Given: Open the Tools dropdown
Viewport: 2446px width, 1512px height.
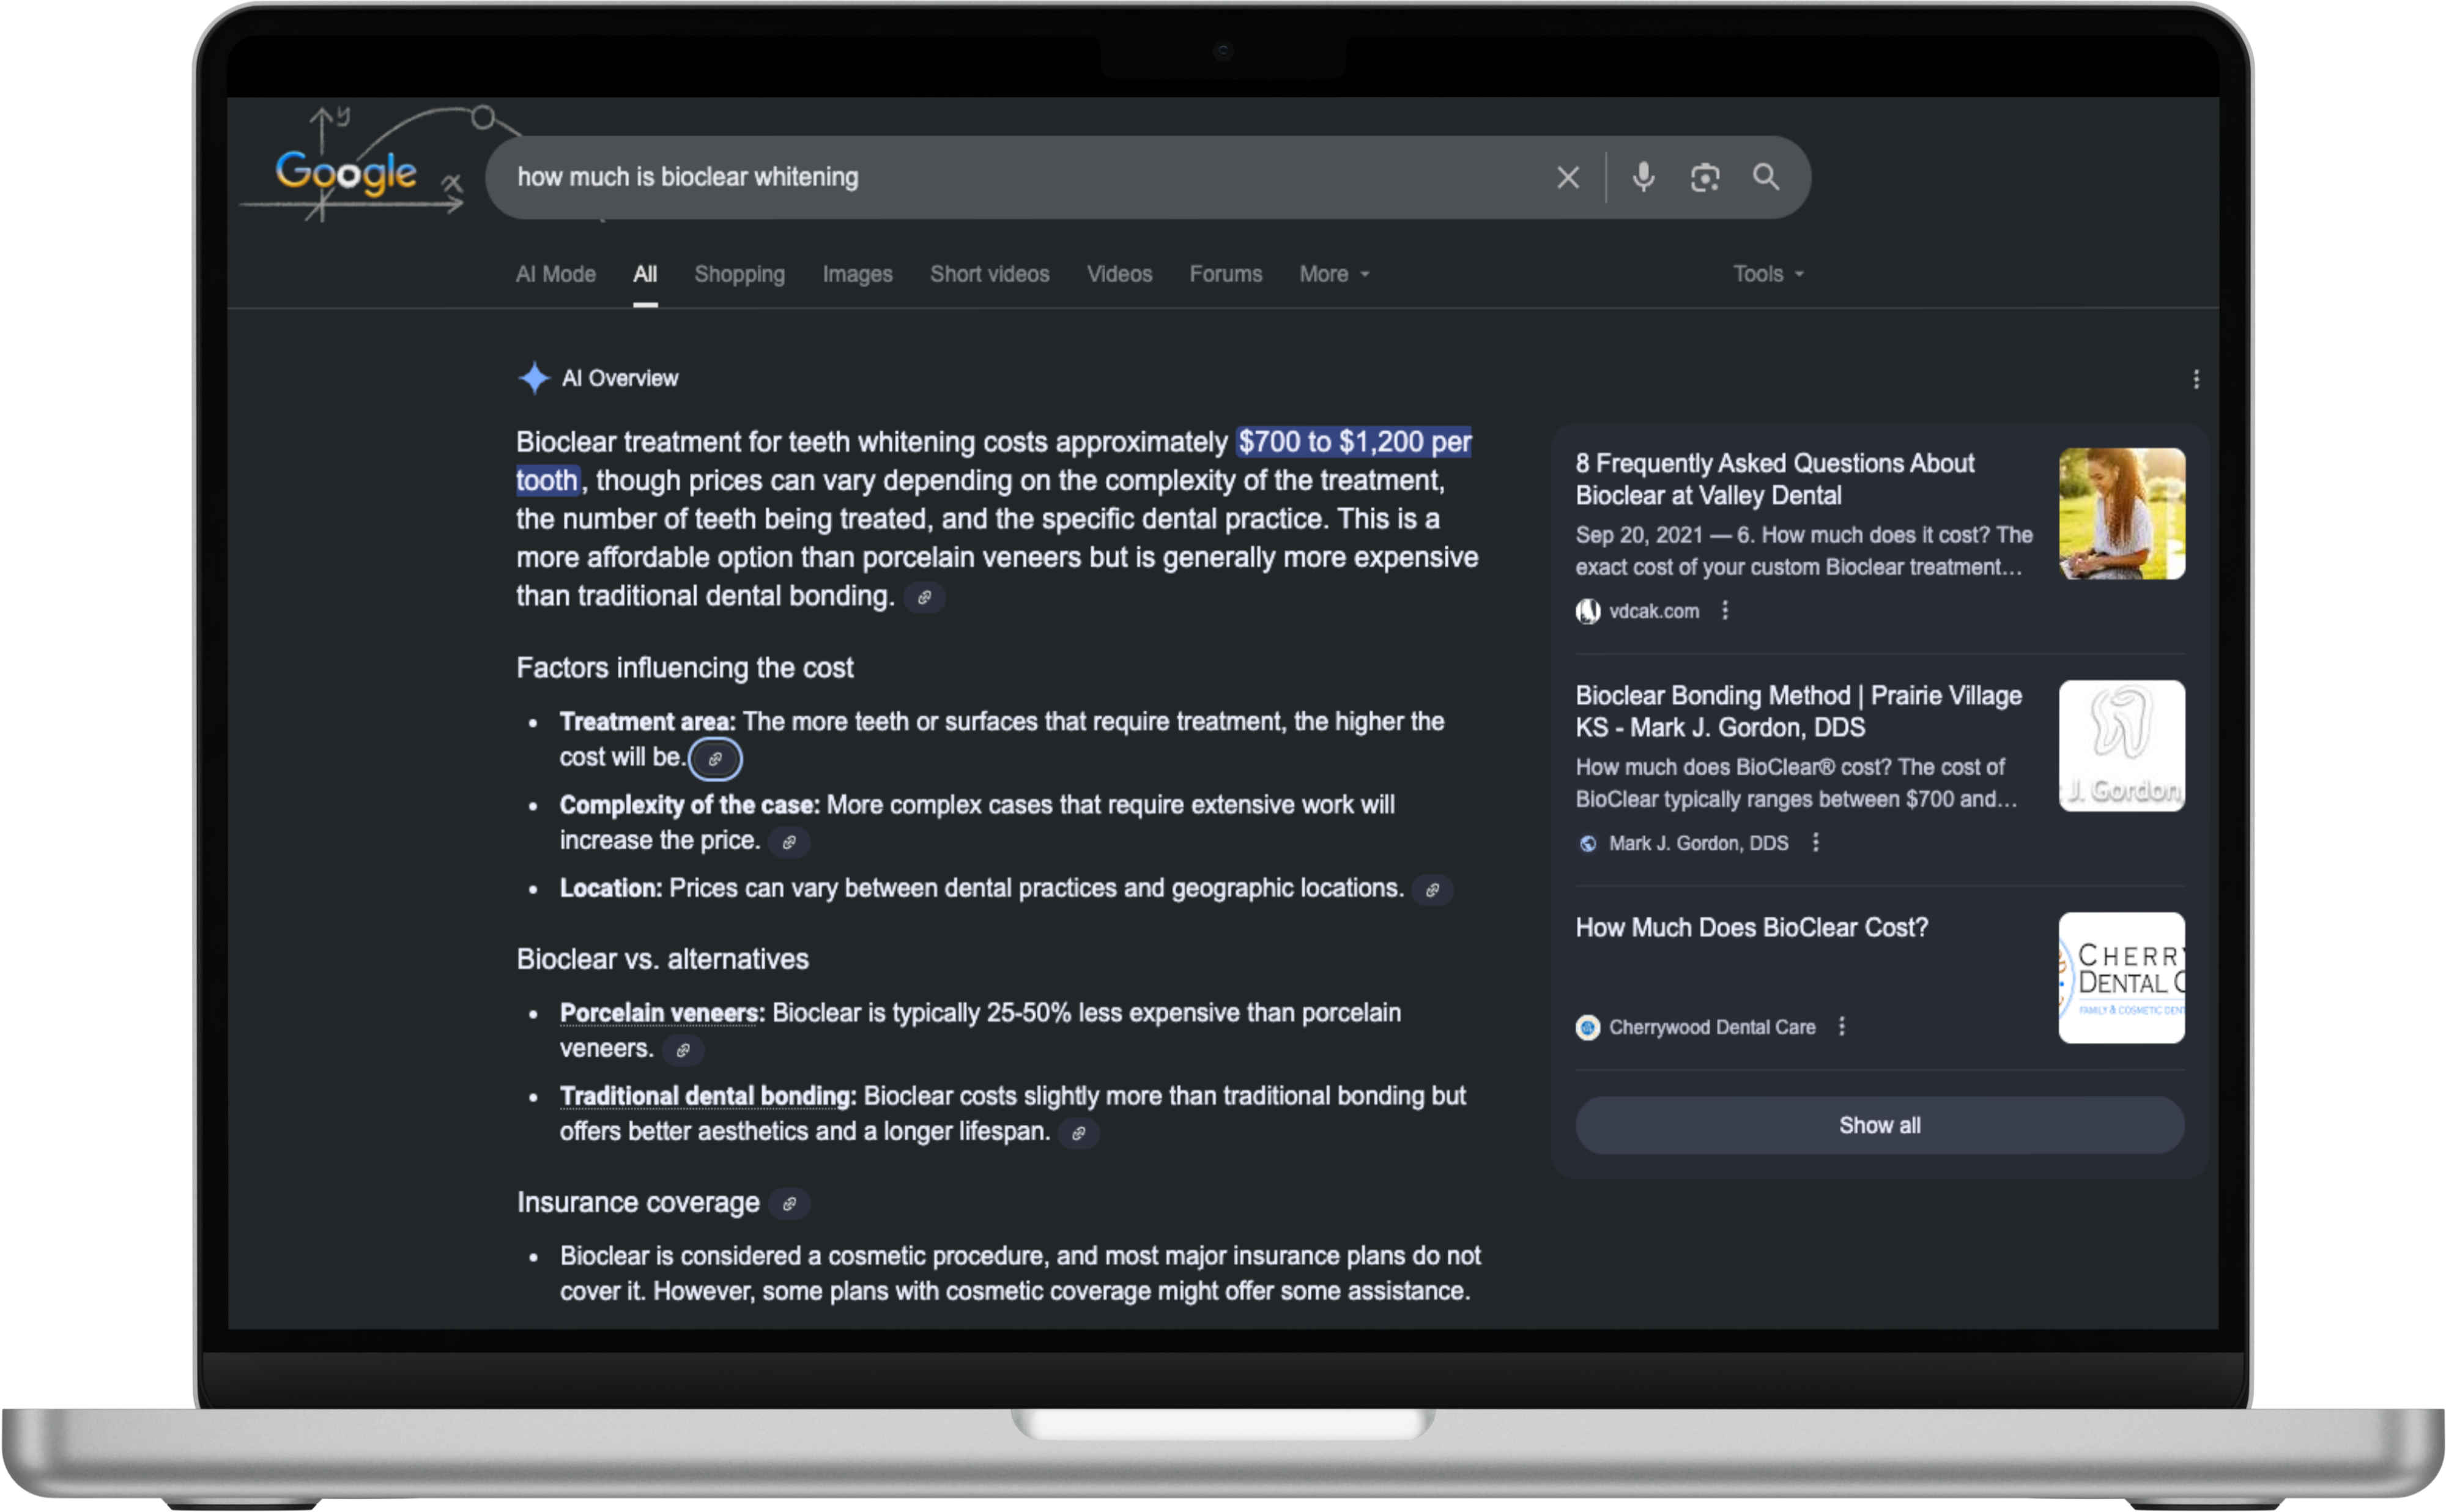Looking at the screenshot, I should [1767, 274].
